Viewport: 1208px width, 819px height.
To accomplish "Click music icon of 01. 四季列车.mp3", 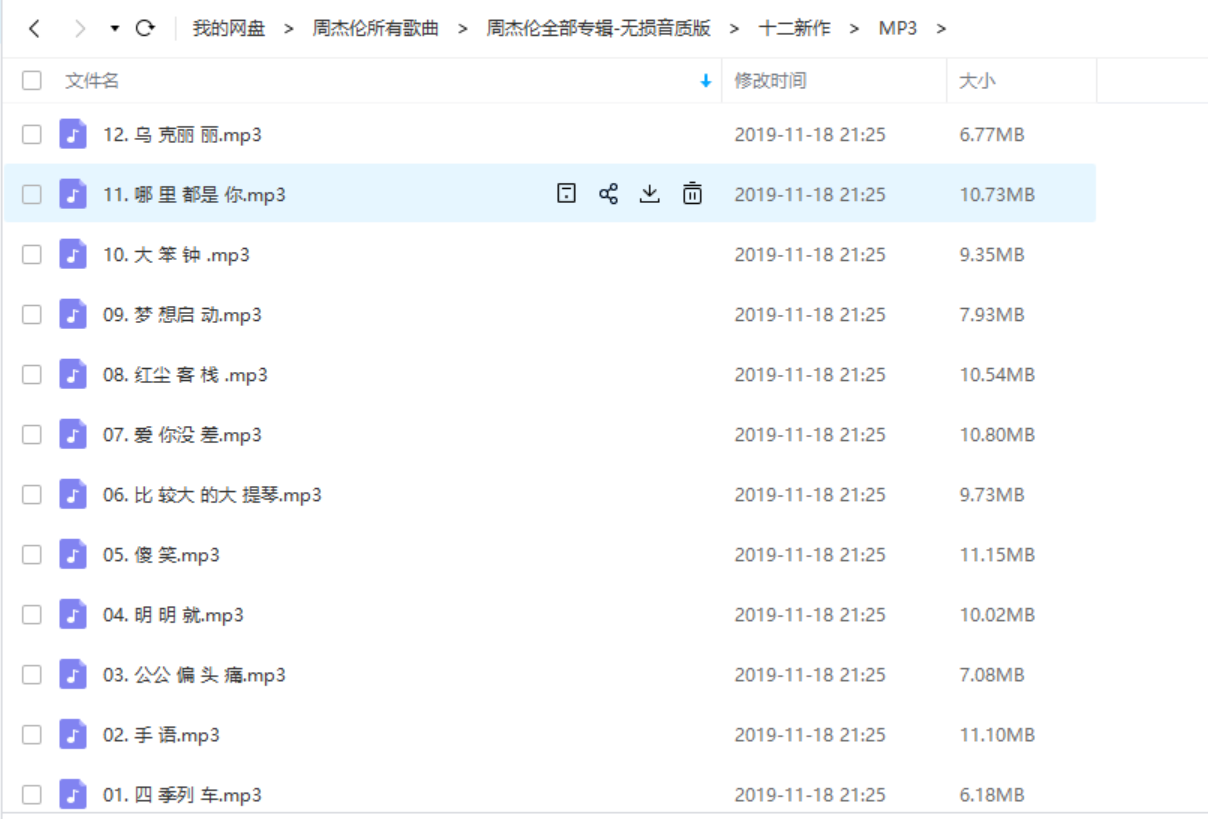I will click(73, 794).
